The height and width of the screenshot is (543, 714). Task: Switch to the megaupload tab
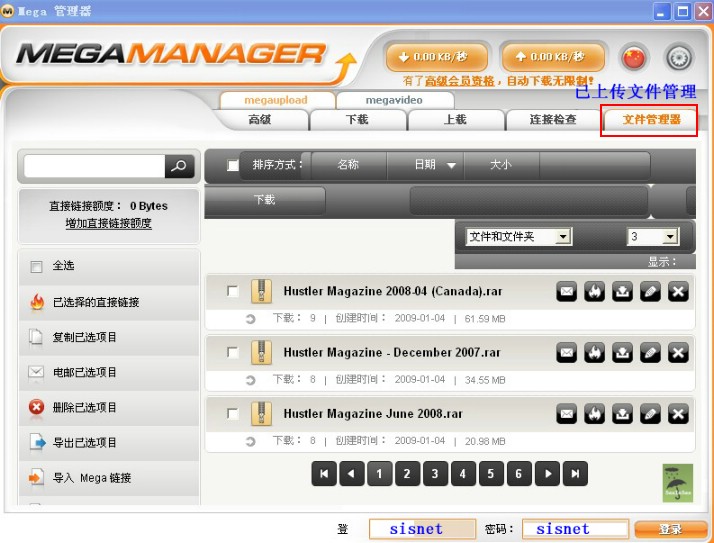coord(276,100)
